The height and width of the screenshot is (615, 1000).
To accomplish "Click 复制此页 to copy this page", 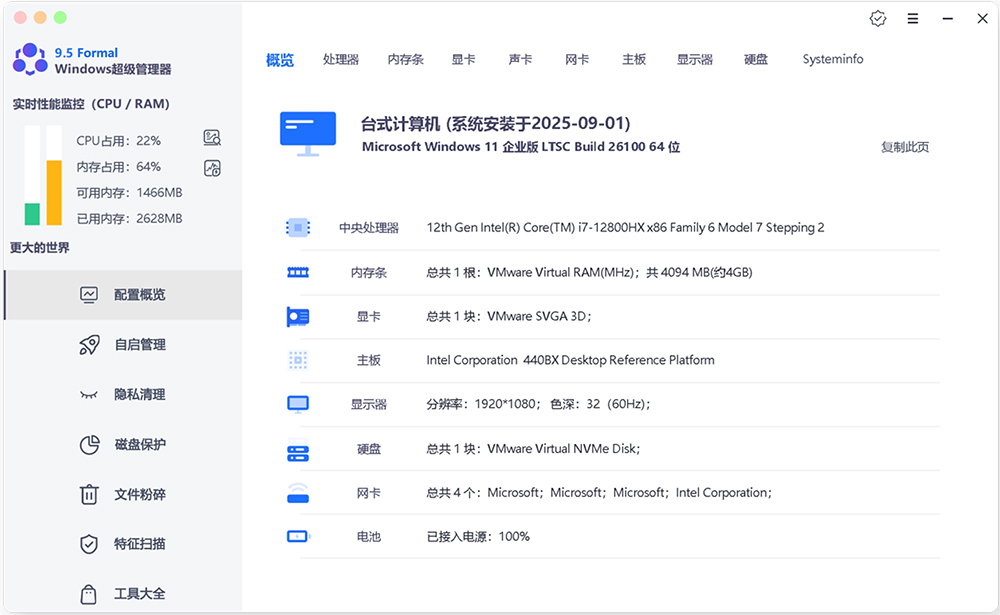I will tap(904, 147).
